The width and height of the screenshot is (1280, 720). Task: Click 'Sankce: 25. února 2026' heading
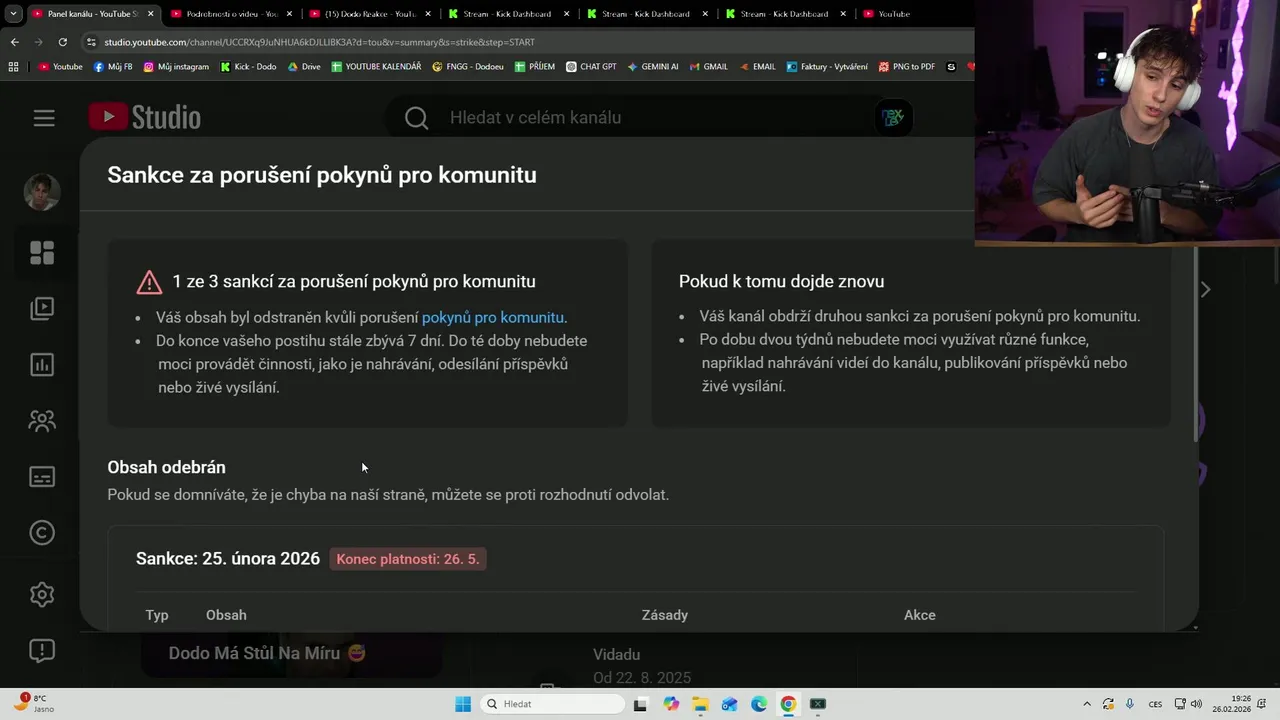(x=228, y=559)
